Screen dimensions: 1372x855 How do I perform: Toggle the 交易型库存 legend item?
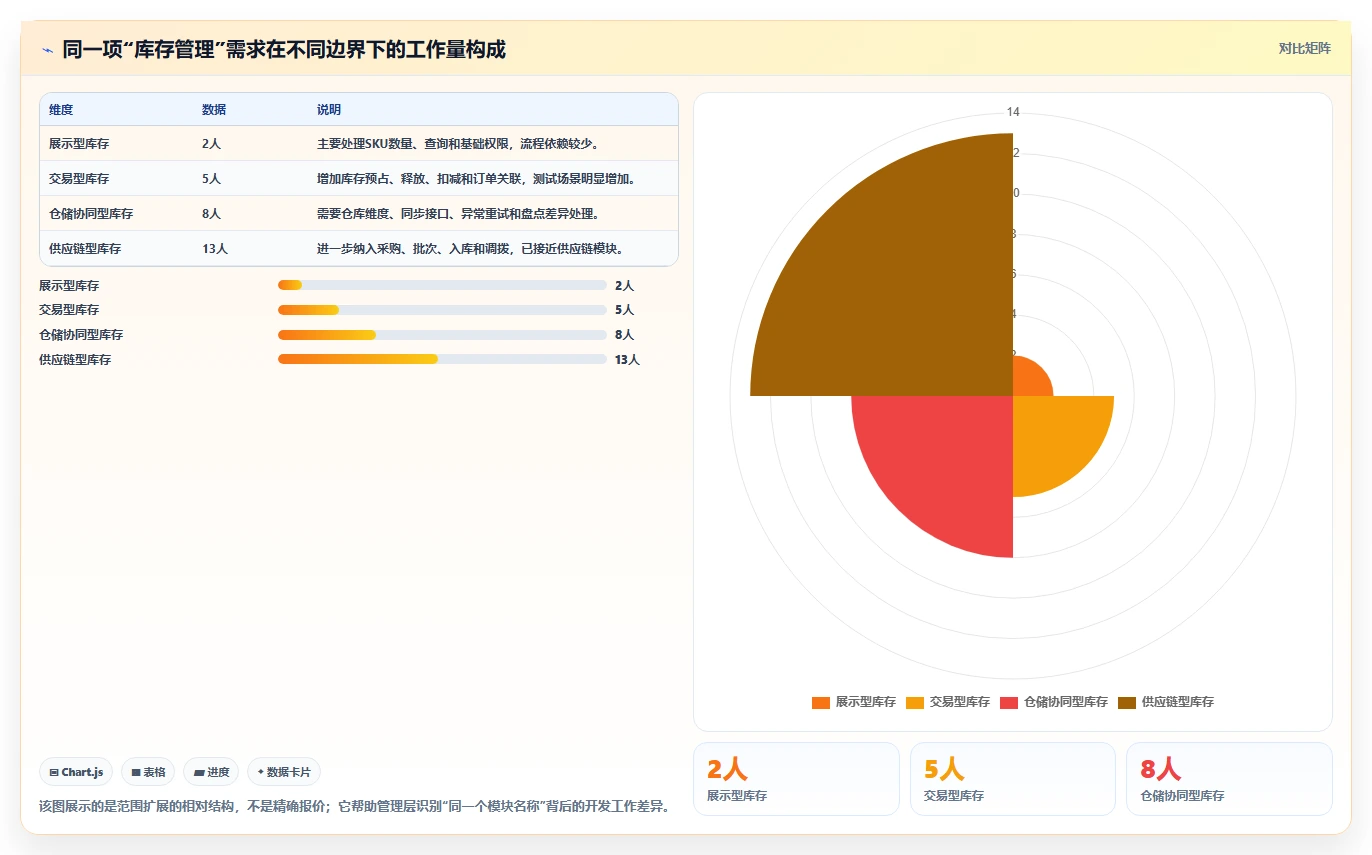pos(947,702)
